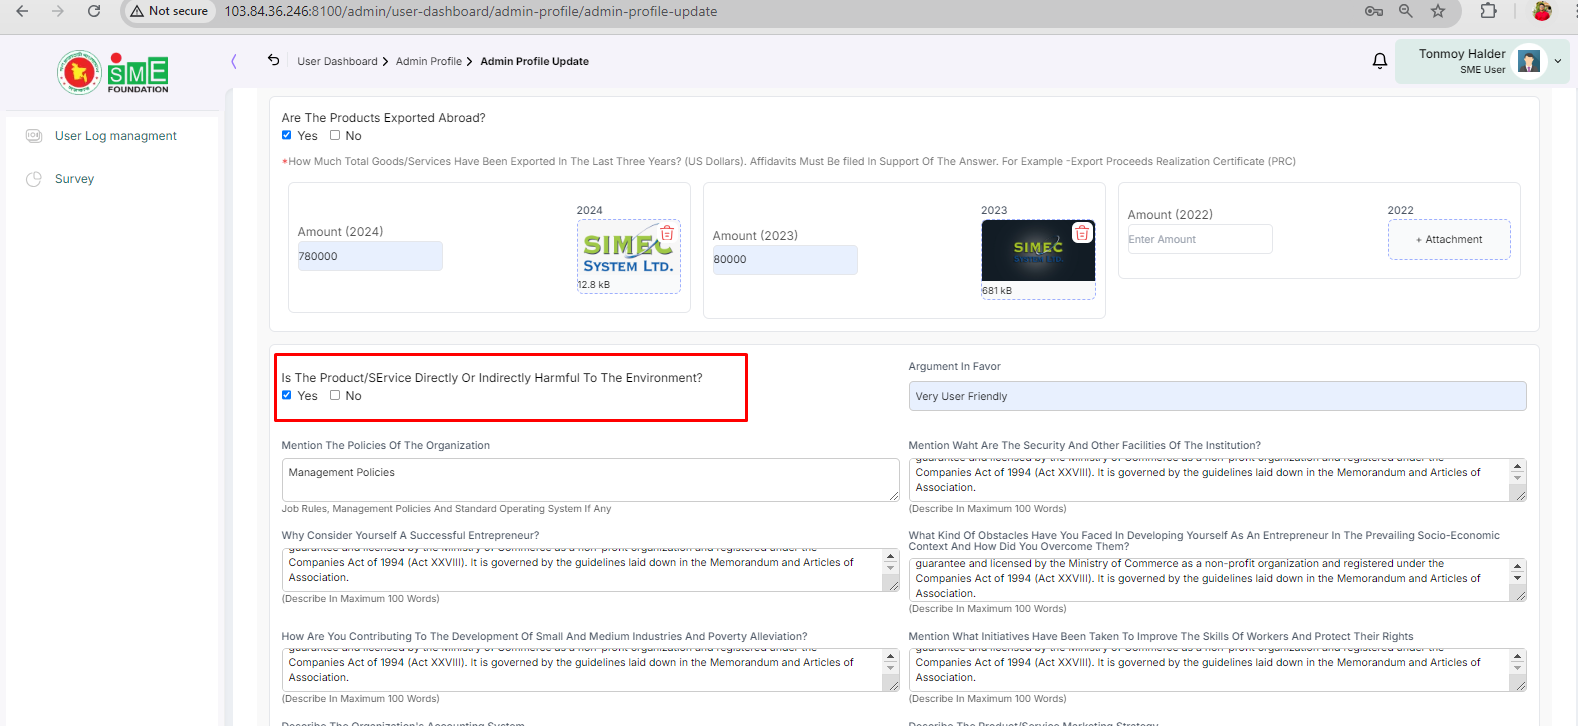Go to Admin Profile breadcrumb
1578x726 pixels.
pyautogui.click(x=429, y=61)
